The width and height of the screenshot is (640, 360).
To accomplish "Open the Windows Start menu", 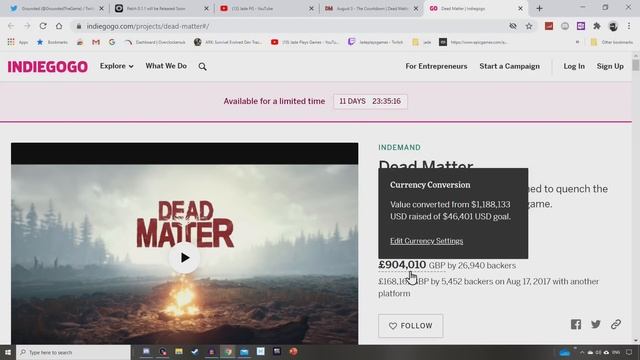I will pyautogui.click(x=8, y=352).
